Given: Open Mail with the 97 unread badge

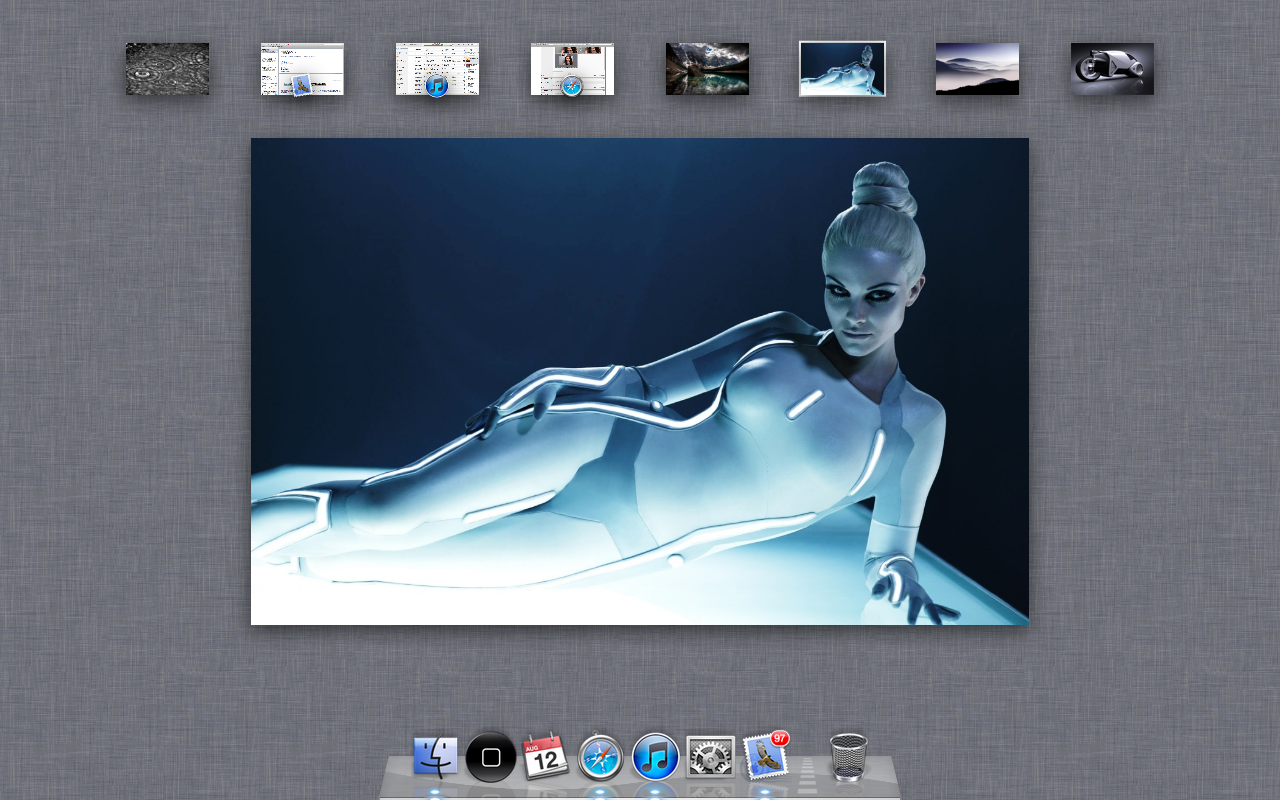Looking at the screenshot, I should pyautogui.click(x=765, y=756).
